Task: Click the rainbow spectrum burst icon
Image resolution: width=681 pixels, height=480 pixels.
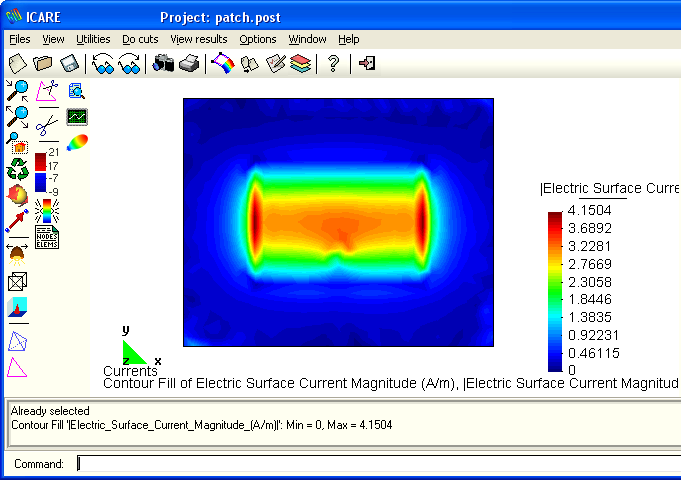Action: click(47, 211)
